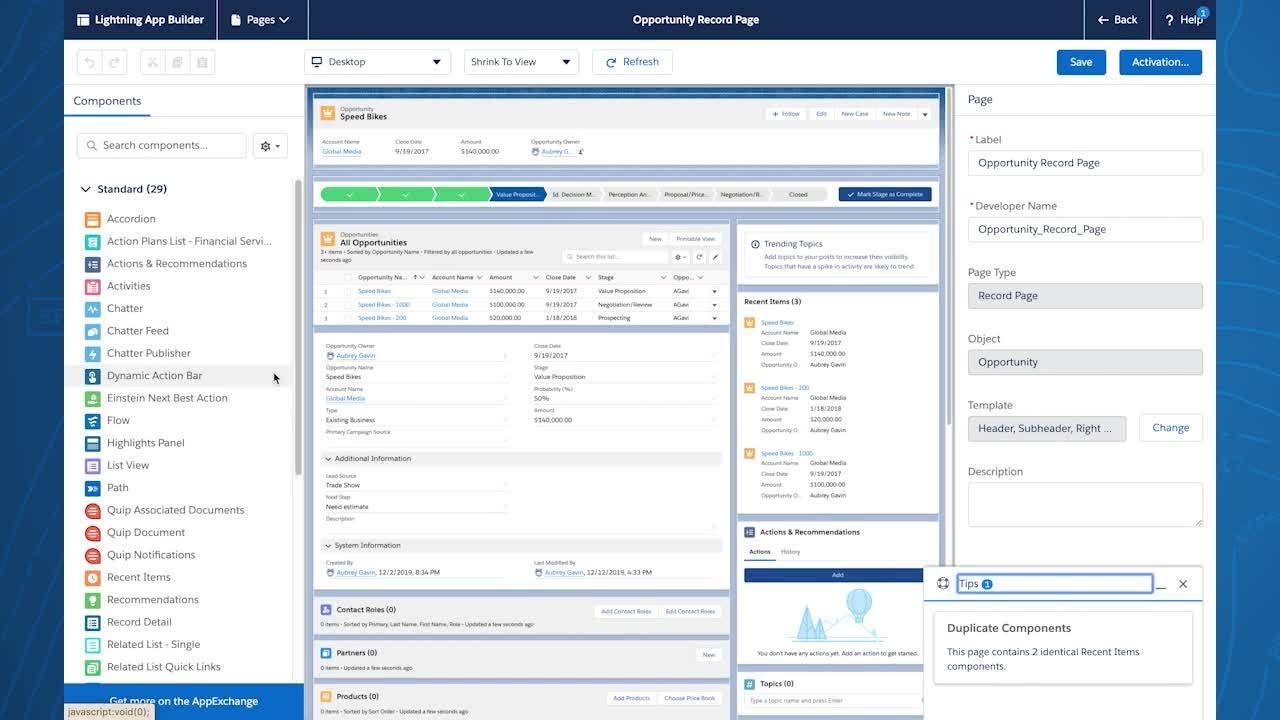The image size is (1280, 720).
Task: Select the Chatter Feed component icon
Action: coord(92,331)
